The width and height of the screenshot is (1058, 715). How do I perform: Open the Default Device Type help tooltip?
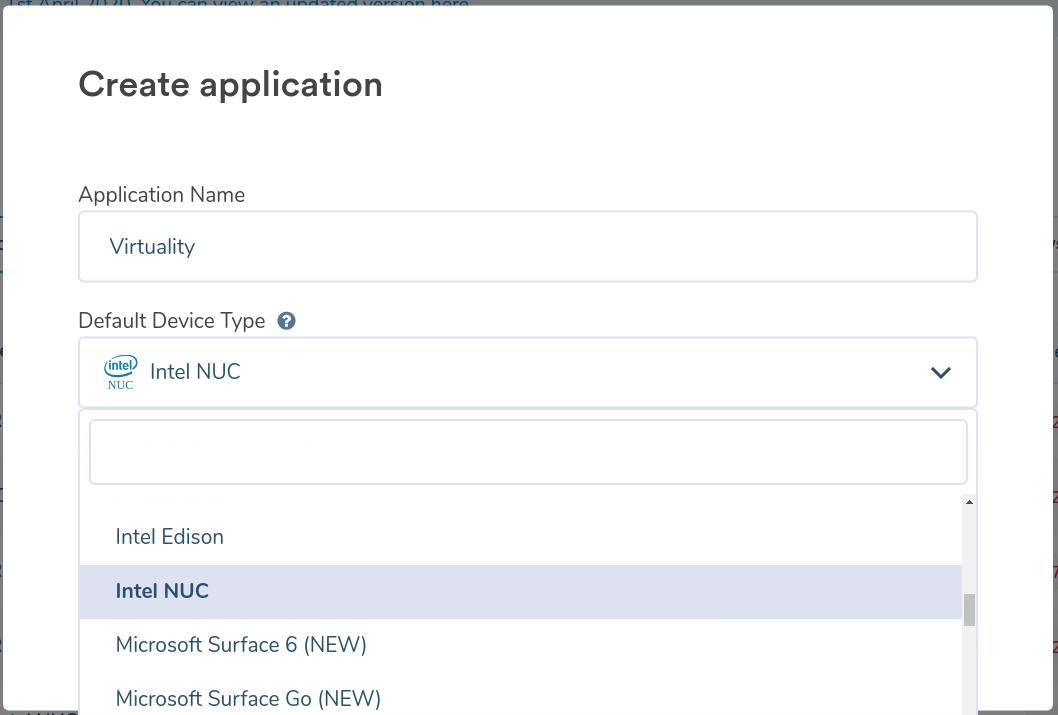[286, 320]
